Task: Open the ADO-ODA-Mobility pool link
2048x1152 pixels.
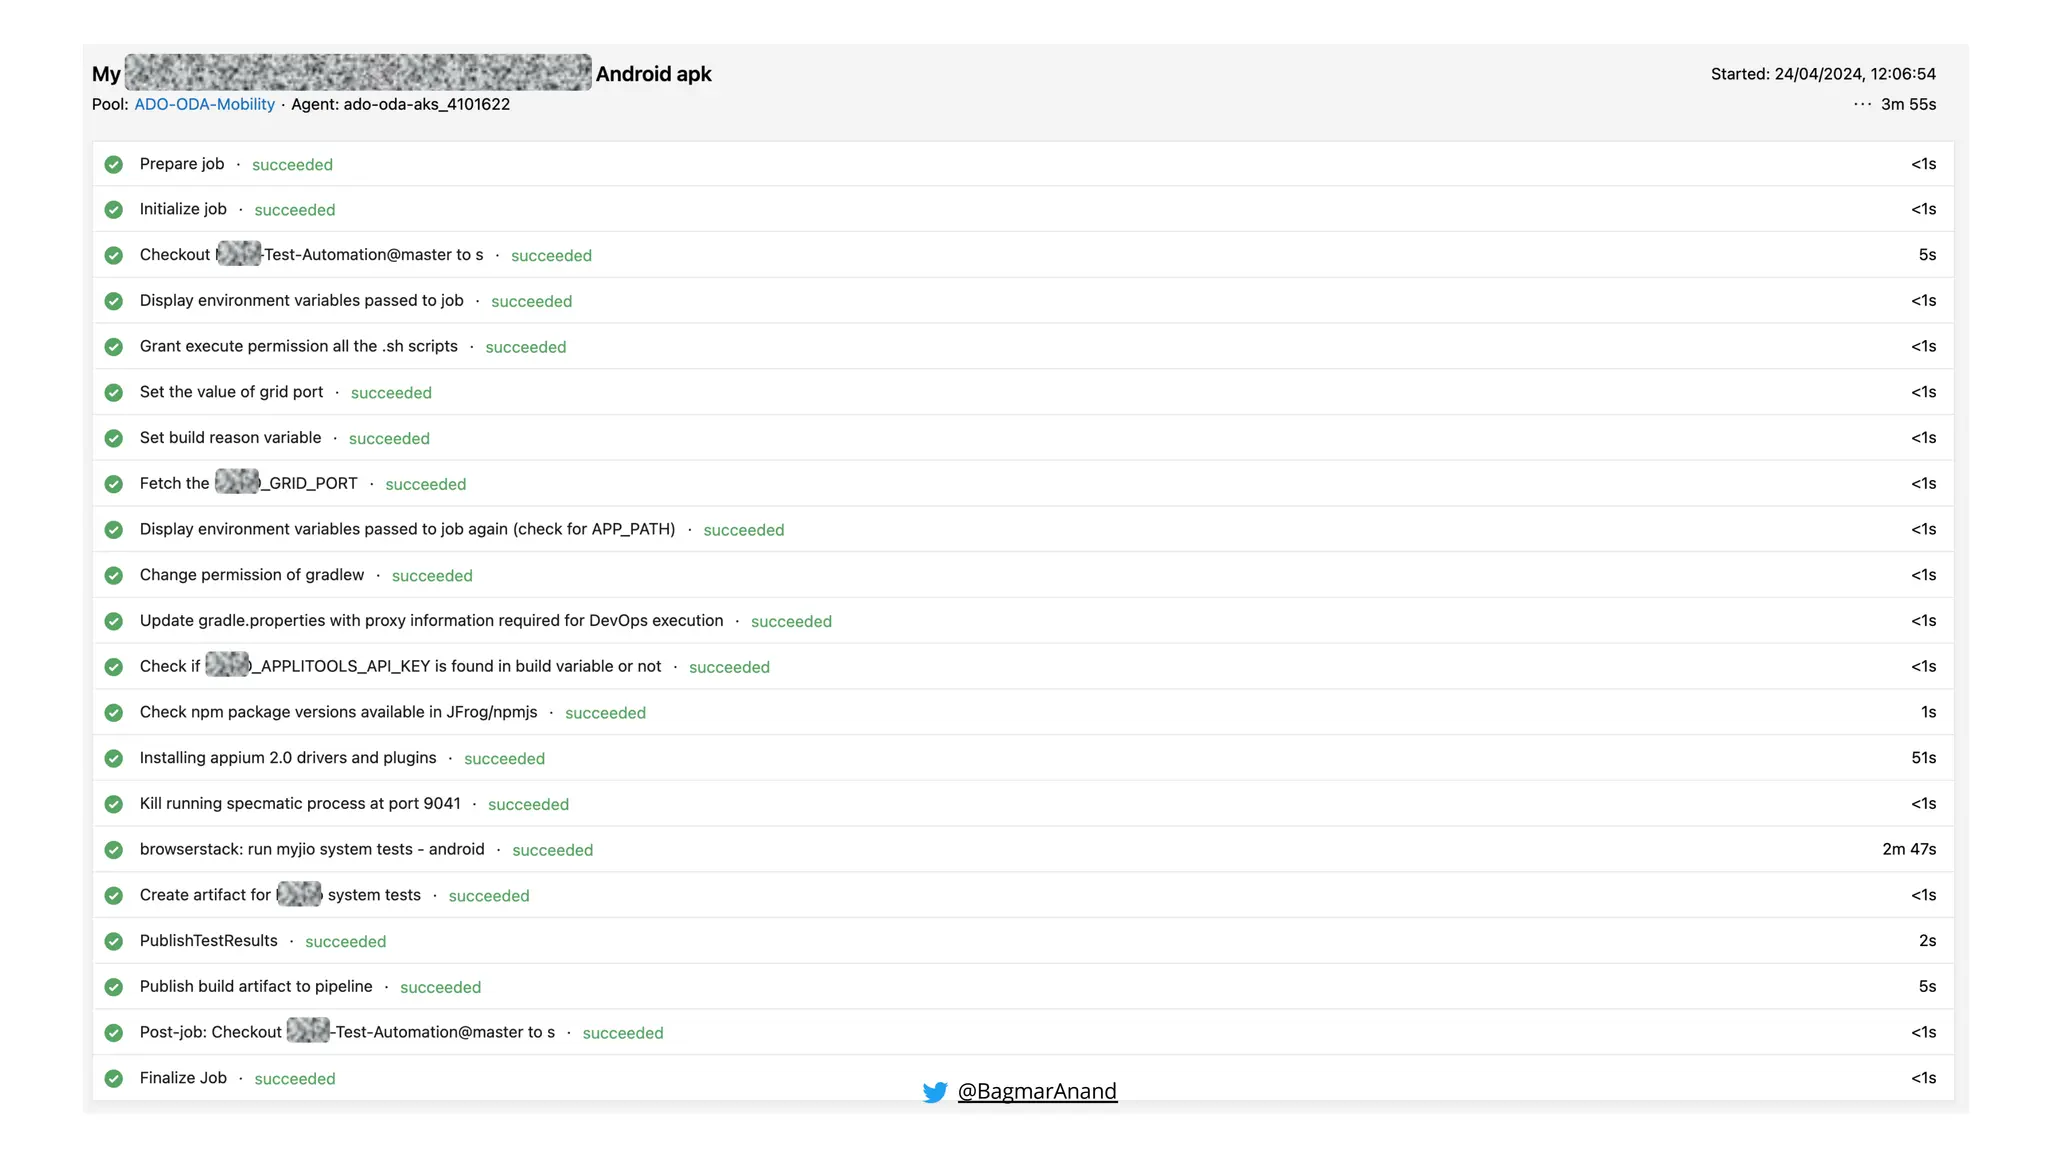Action: (x=204, y=104)
